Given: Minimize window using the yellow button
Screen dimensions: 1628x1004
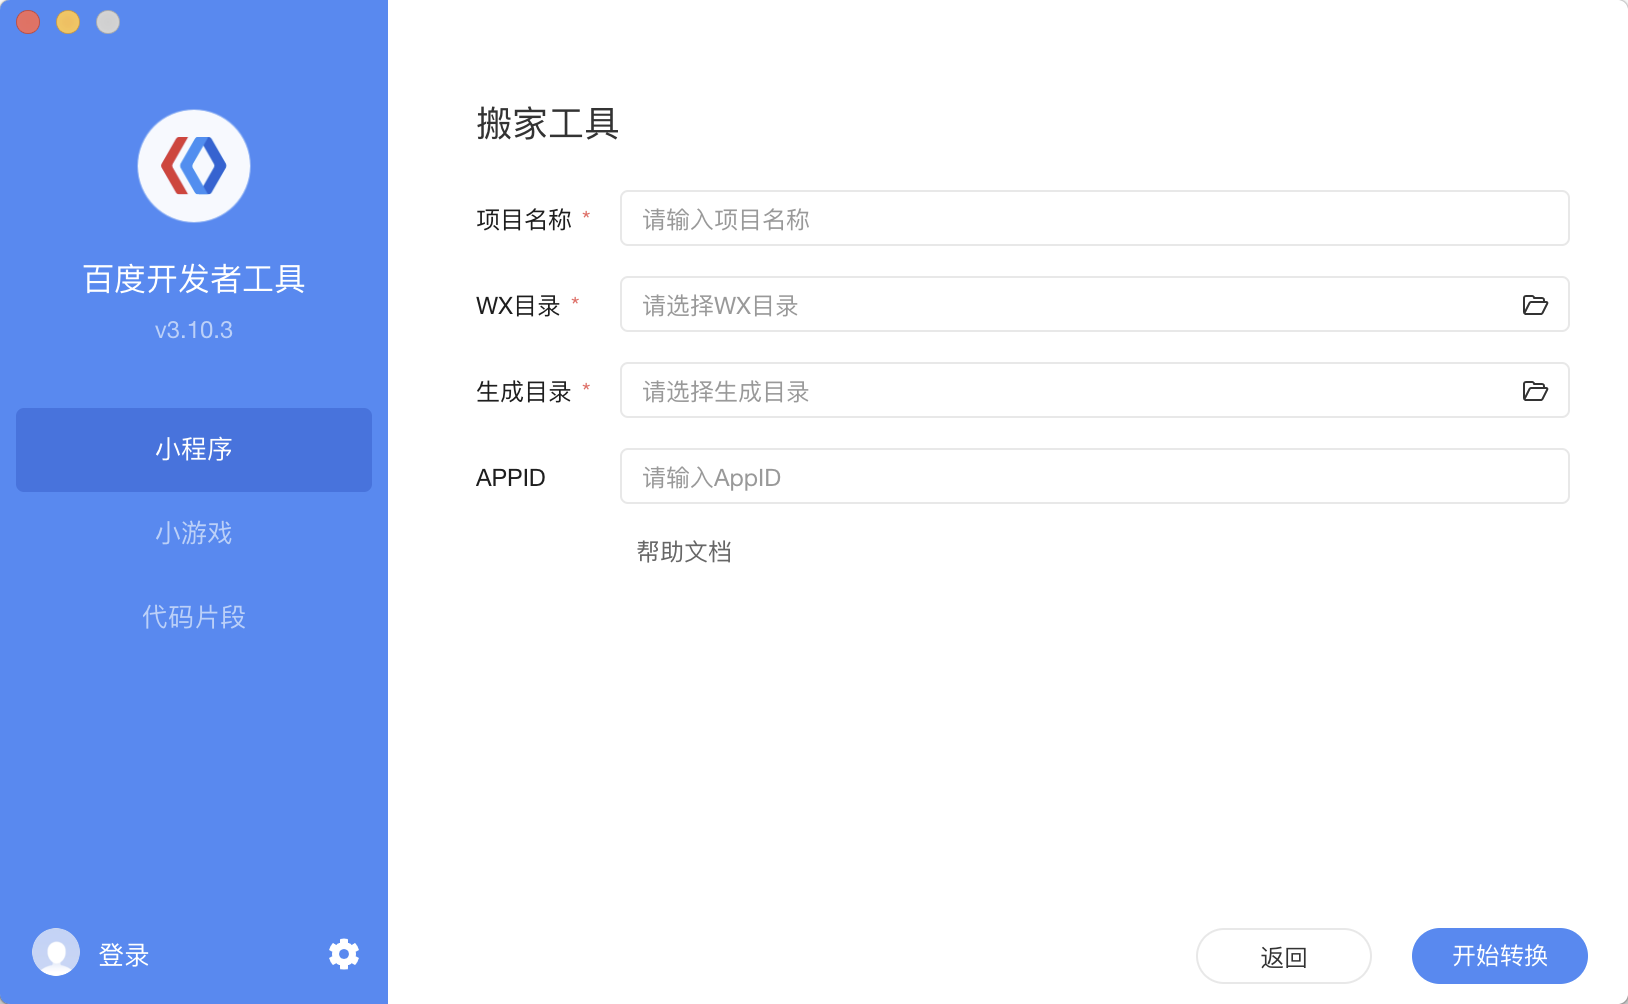Looking at the screenshot, I should tap(68, 22).
